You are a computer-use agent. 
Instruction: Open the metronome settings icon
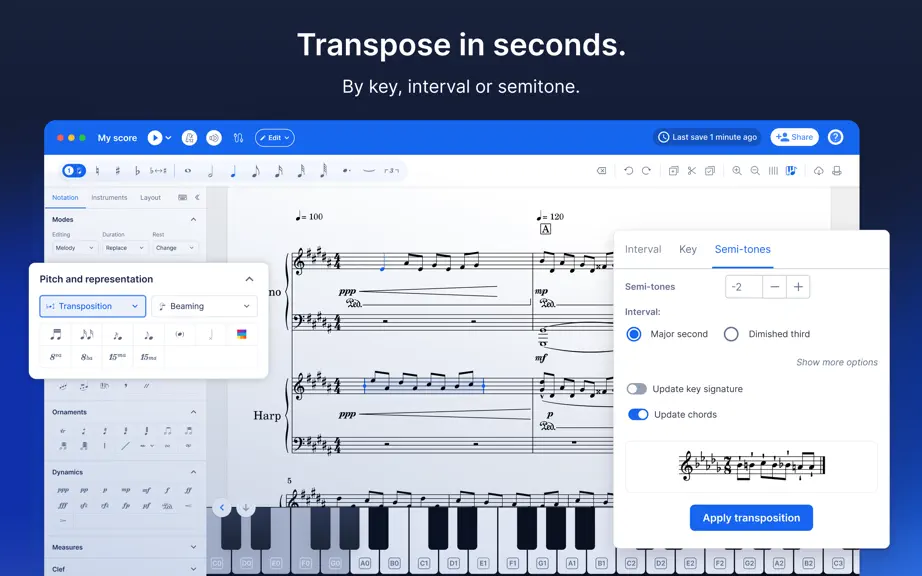189,138
